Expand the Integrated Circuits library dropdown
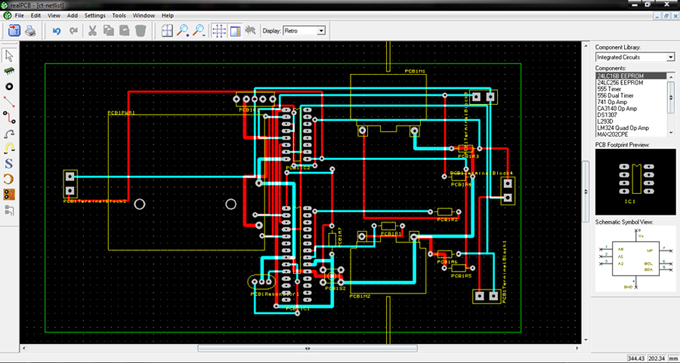680x363 pixels. click(x=635, y=57)
